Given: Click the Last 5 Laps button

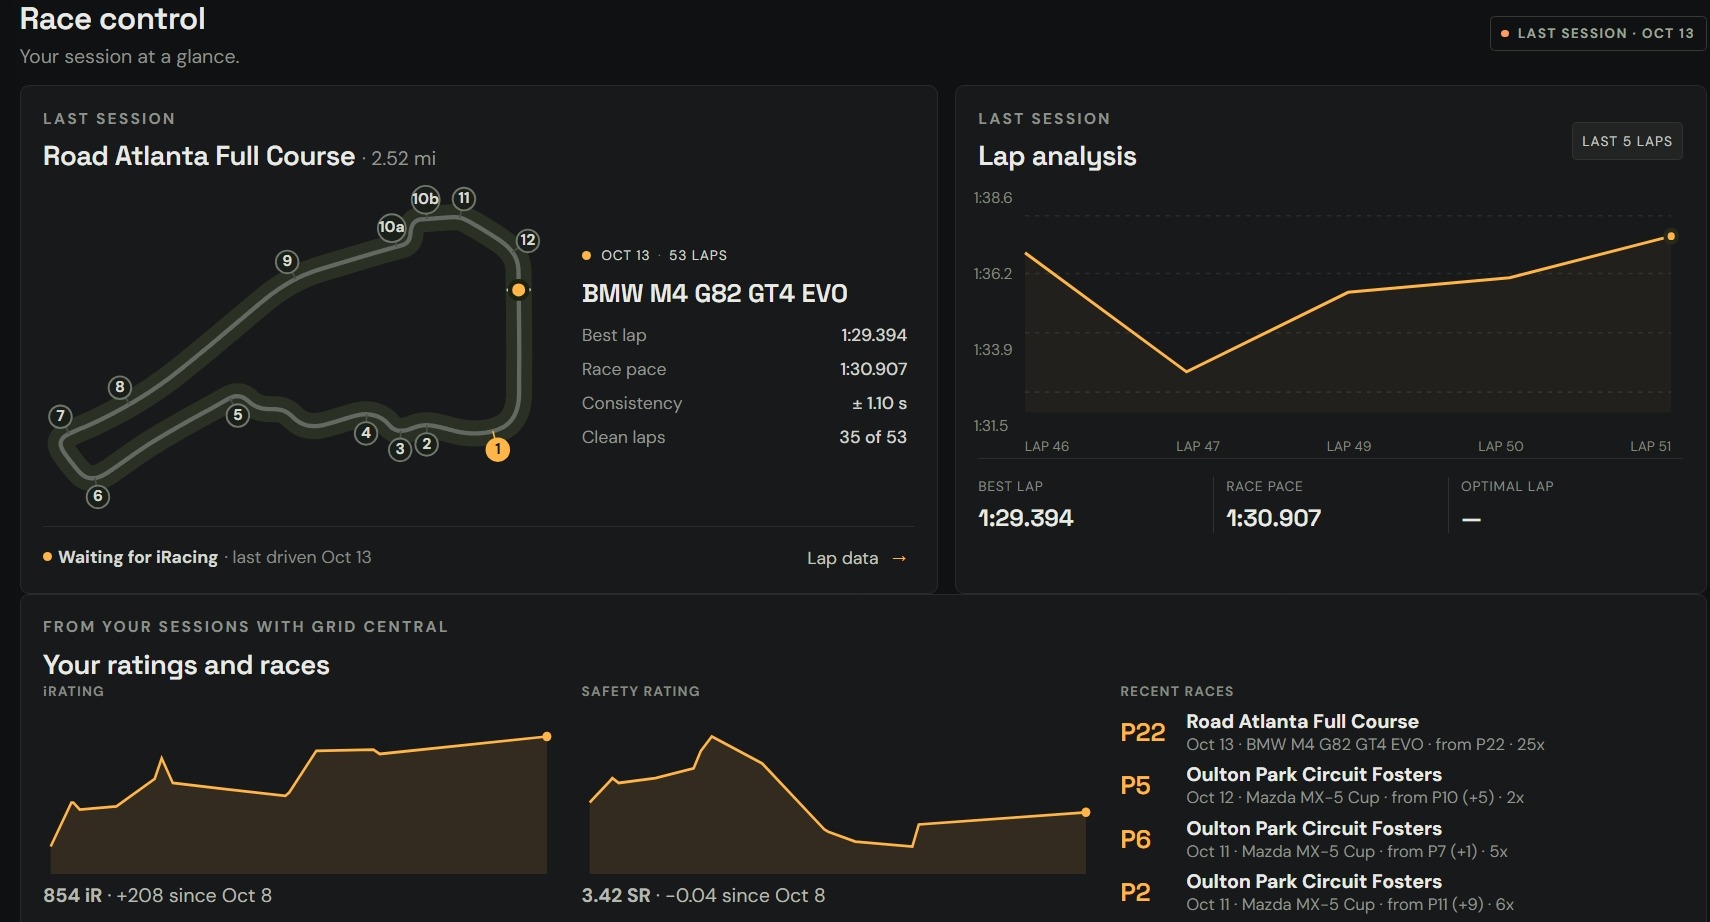Looking at the screenshot, I should tap(1627, 141).
